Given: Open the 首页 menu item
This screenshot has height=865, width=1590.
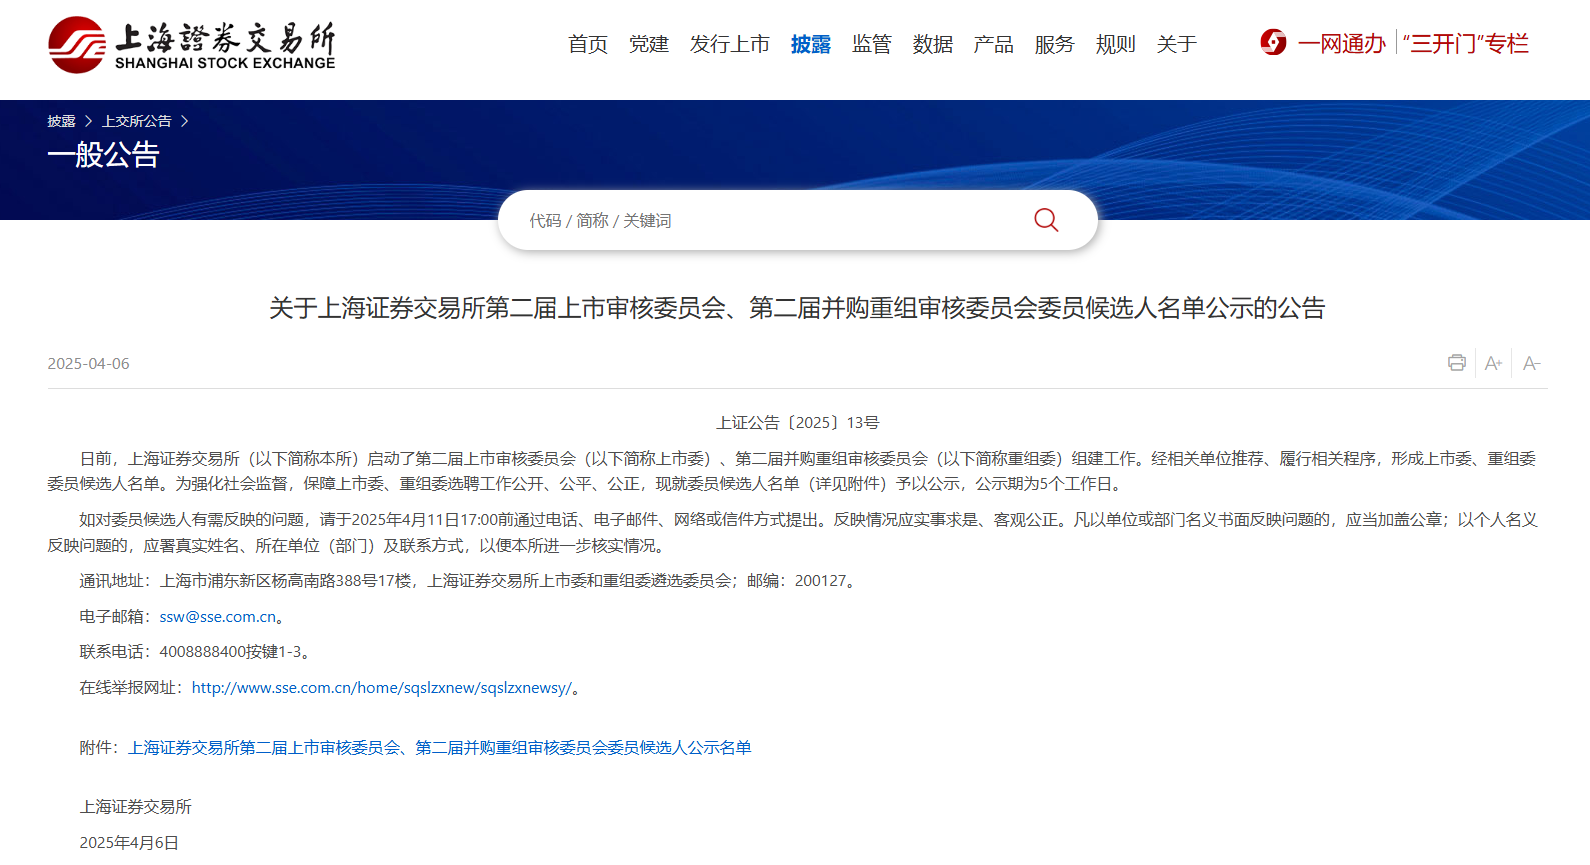Looking at the screenshot, I should point(588,44).
